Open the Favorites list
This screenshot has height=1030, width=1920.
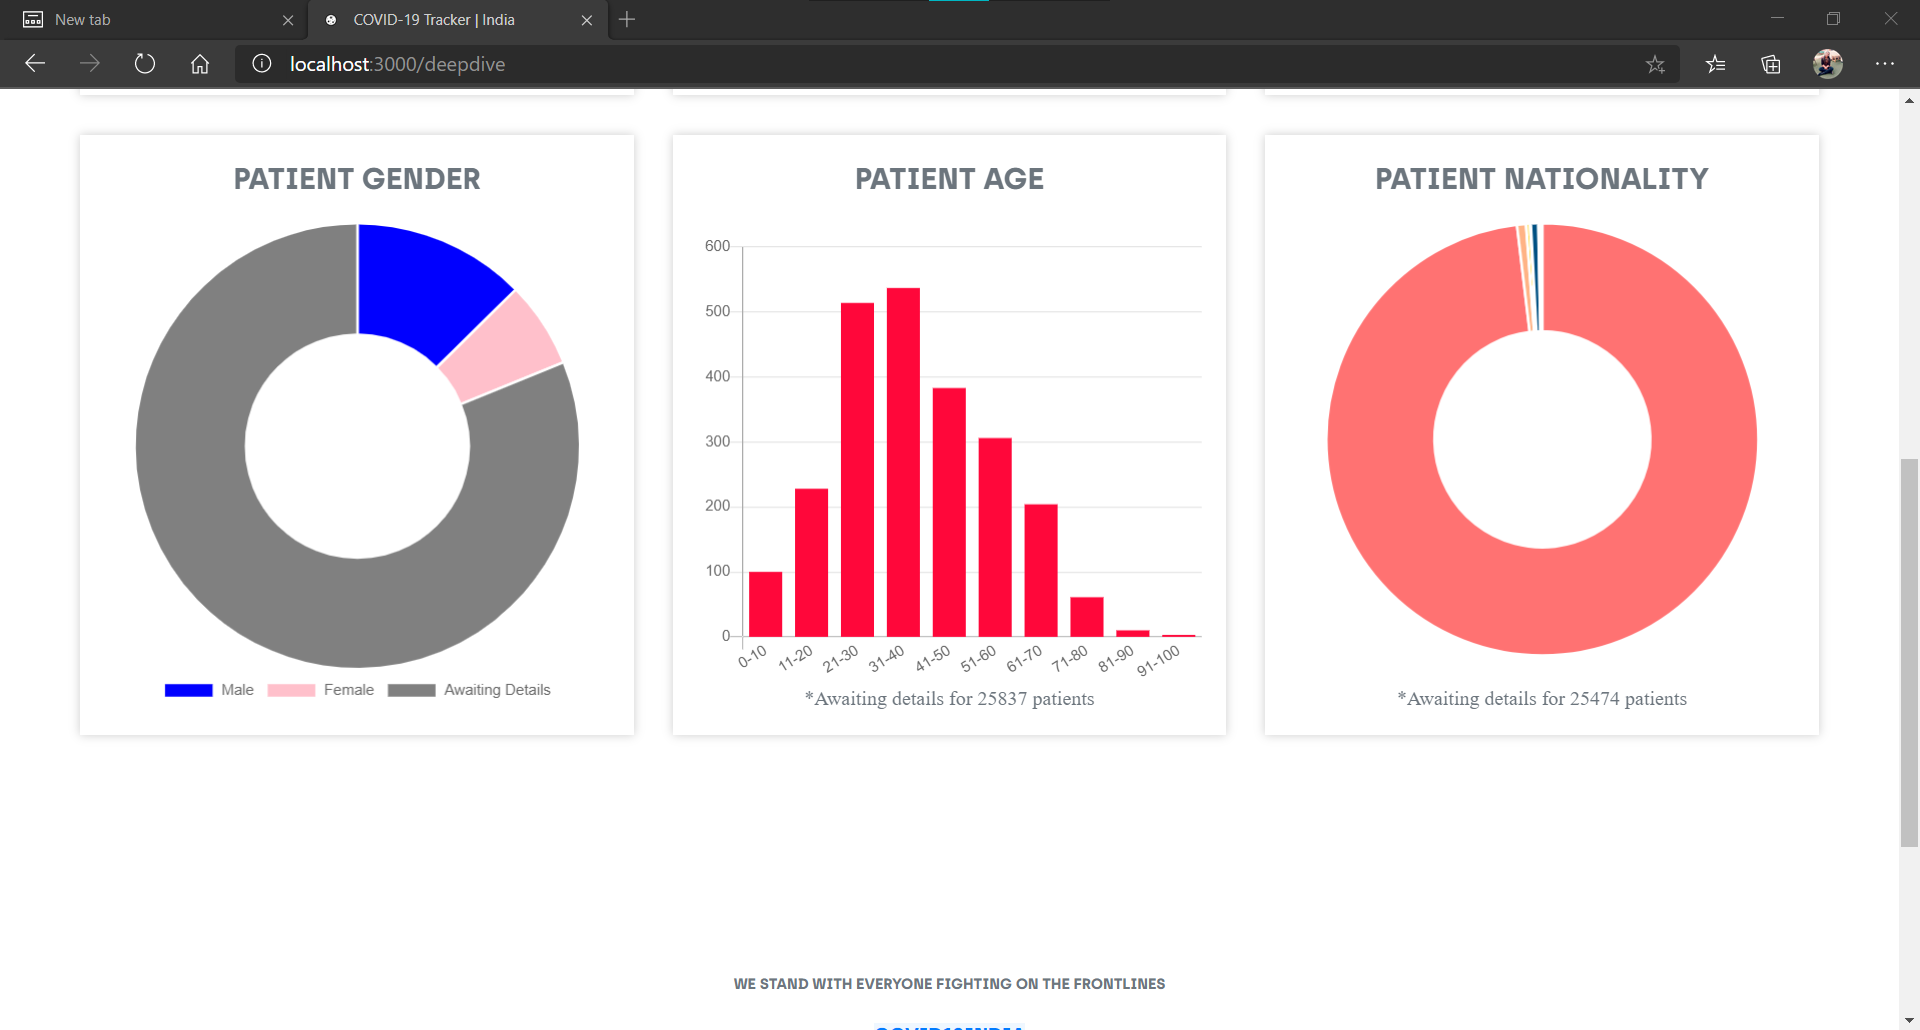(x=1716, y=64)
